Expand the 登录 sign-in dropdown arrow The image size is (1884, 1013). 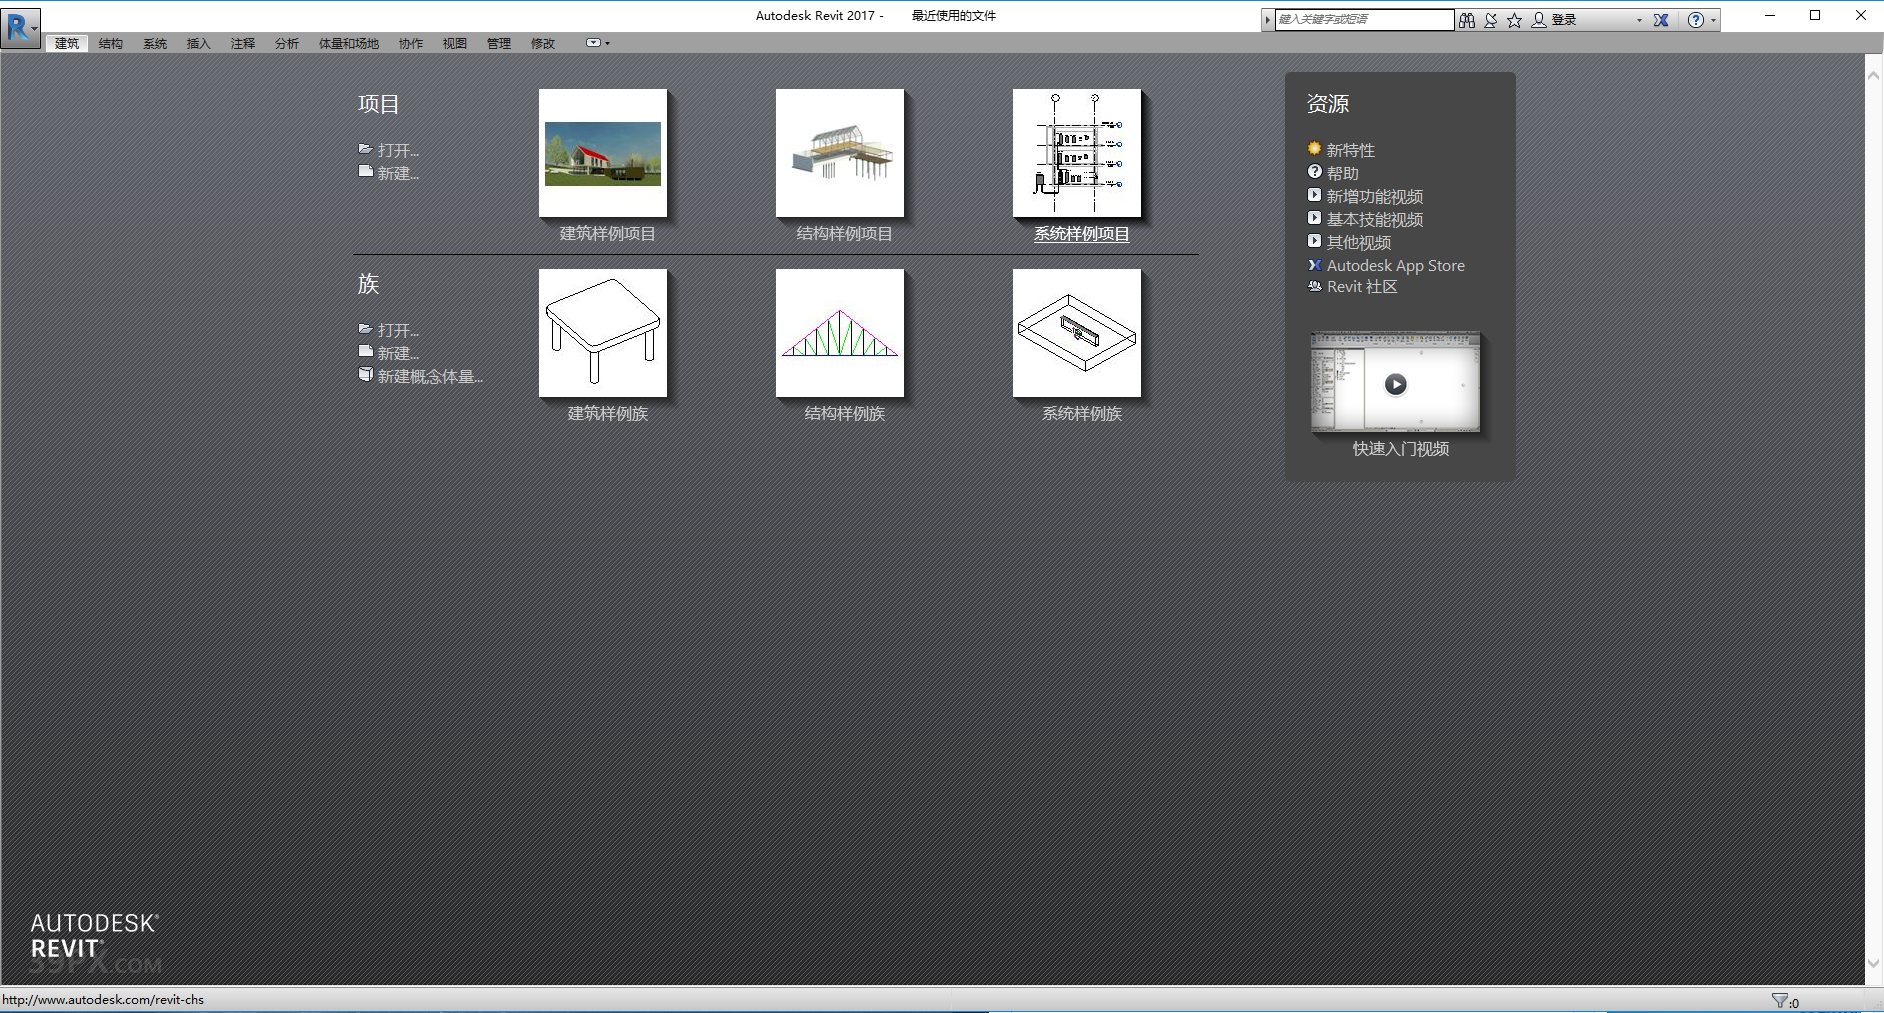1639,20
